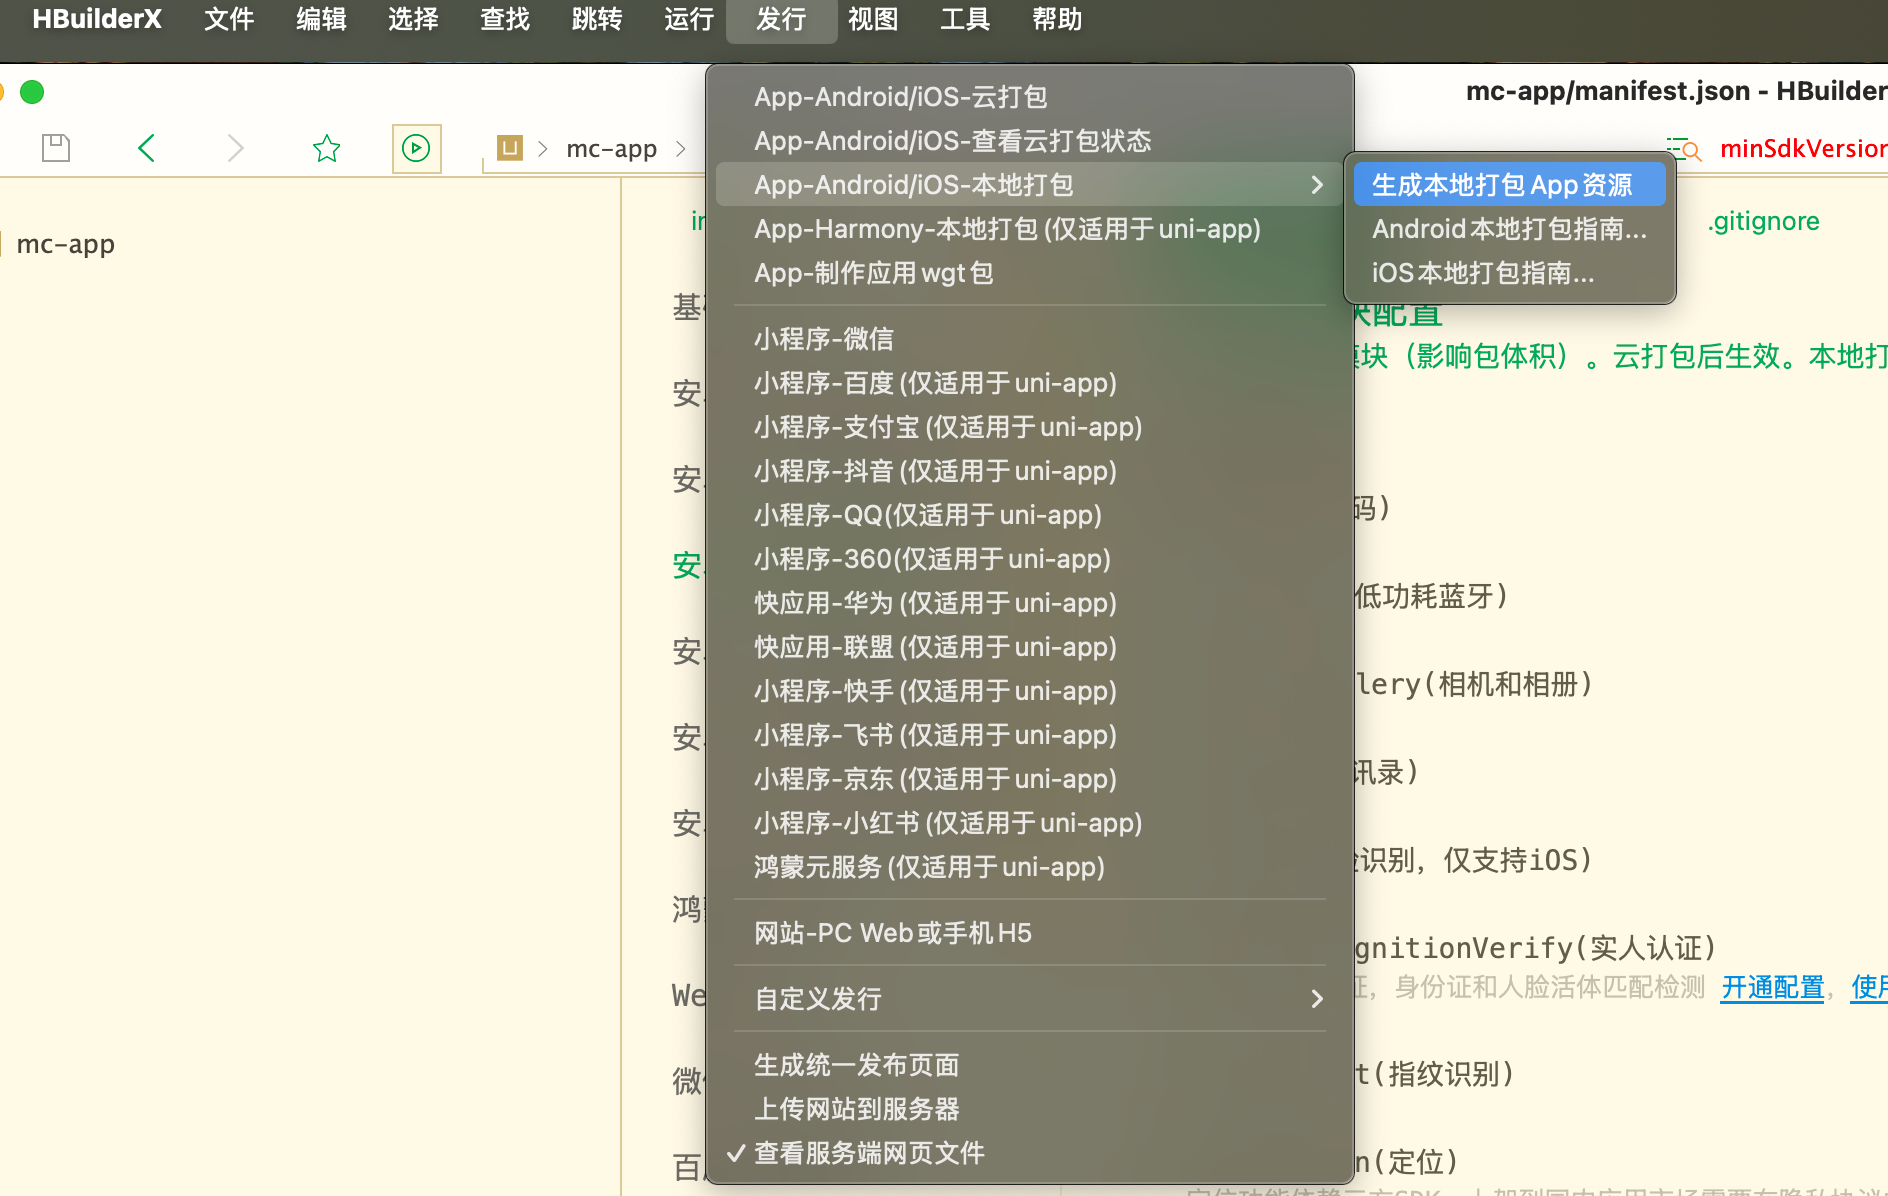Open the HBuilderX application menu
The width and height of the screenshot is (1888, 1196).
96,19
